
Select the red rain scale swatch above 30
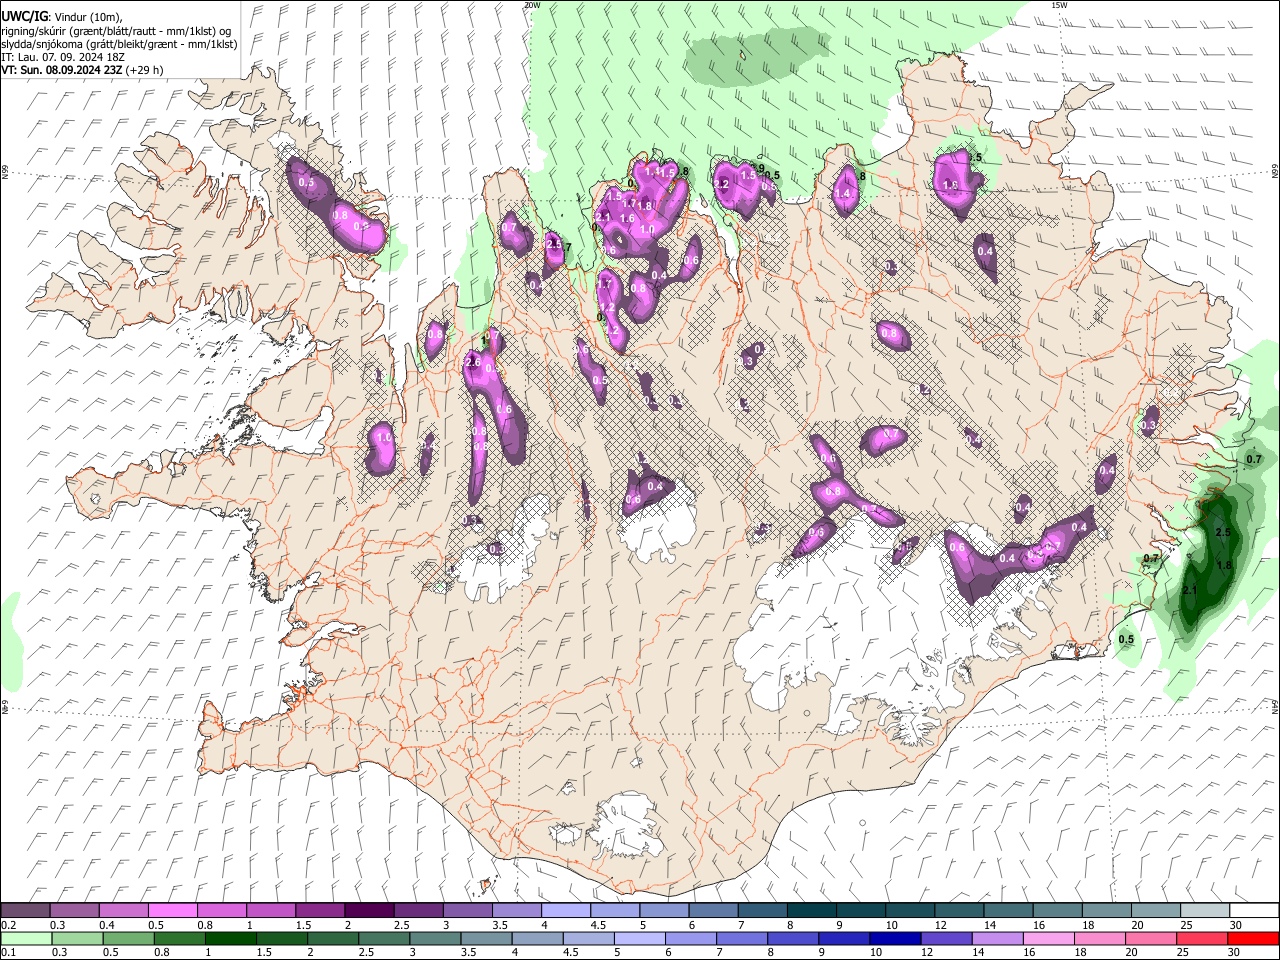1252,939
